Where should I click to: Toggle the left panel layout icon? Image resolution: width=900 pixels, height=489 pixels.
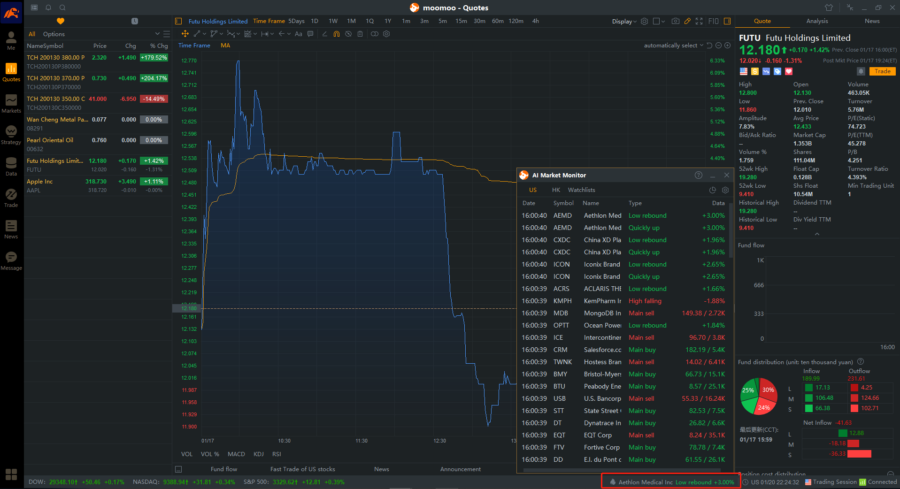coord(179,21)
